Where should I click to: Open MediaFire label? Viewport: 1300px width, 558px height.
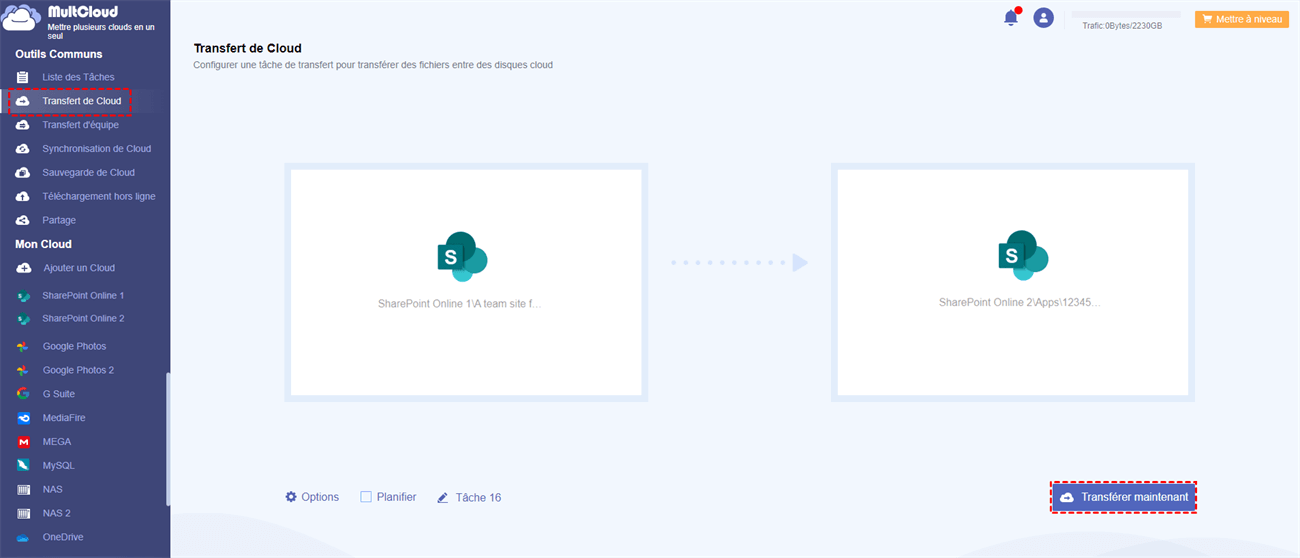coord(64,418)
